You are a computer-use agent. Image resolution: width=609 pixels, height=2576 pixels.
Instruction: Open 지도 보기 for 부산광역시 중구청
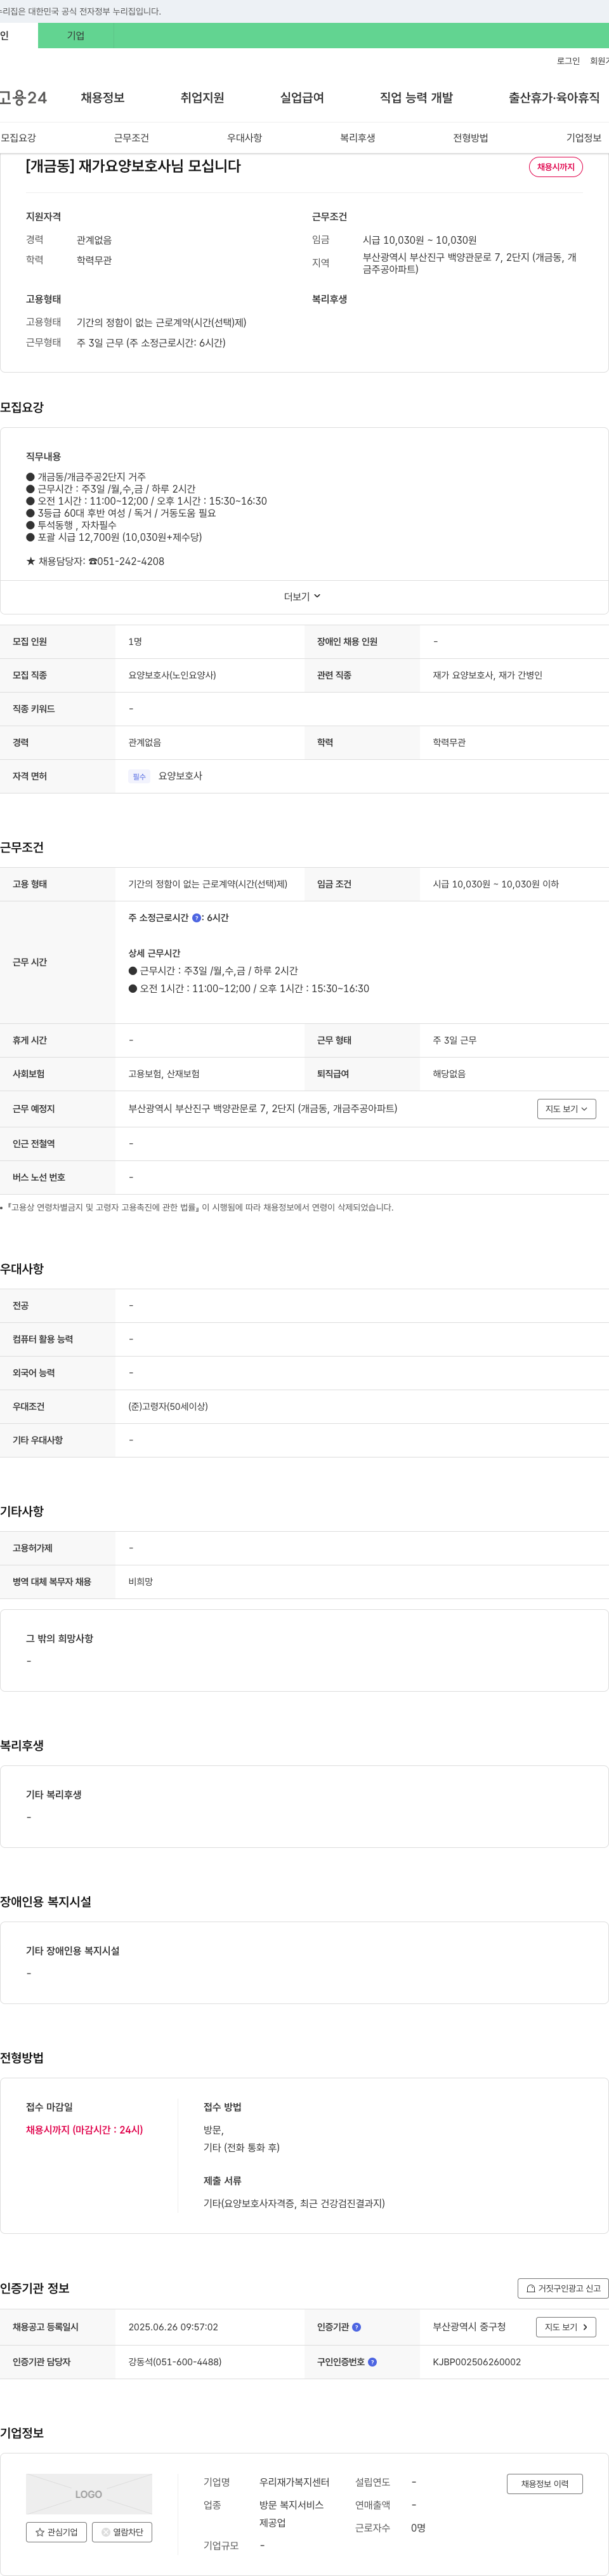click(566, 2327)
